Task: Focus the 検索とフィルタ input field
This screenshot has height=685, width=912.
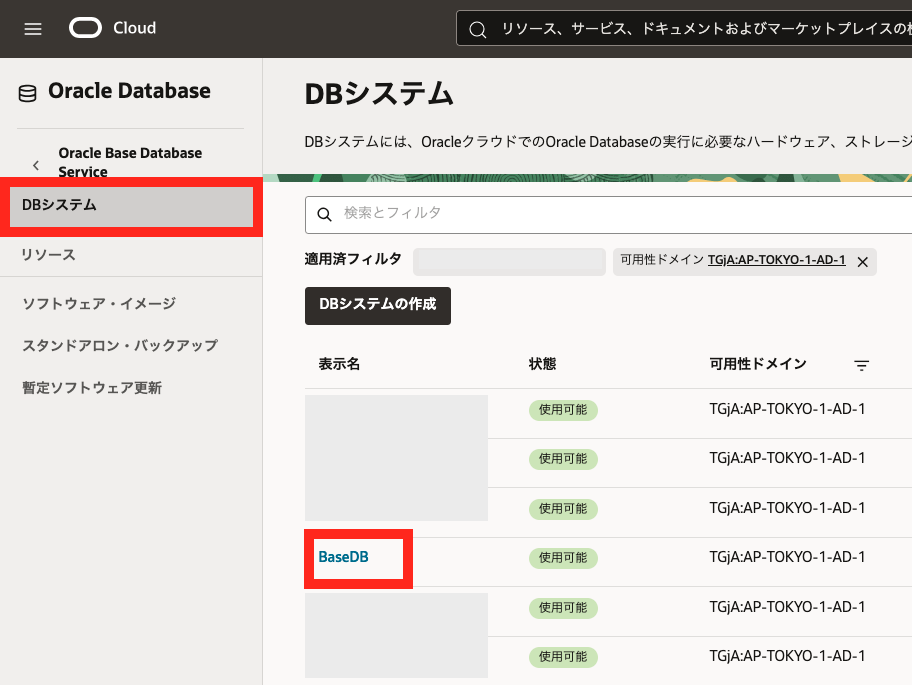Action: coord(620,214)
